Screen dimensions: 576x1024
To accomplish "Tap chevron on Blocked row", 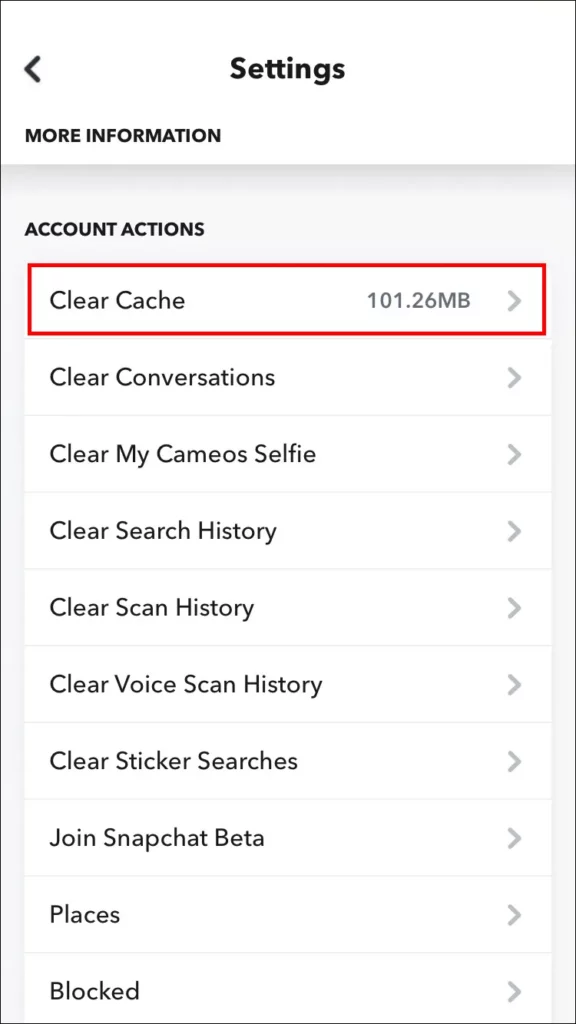I will pos(515,991).
